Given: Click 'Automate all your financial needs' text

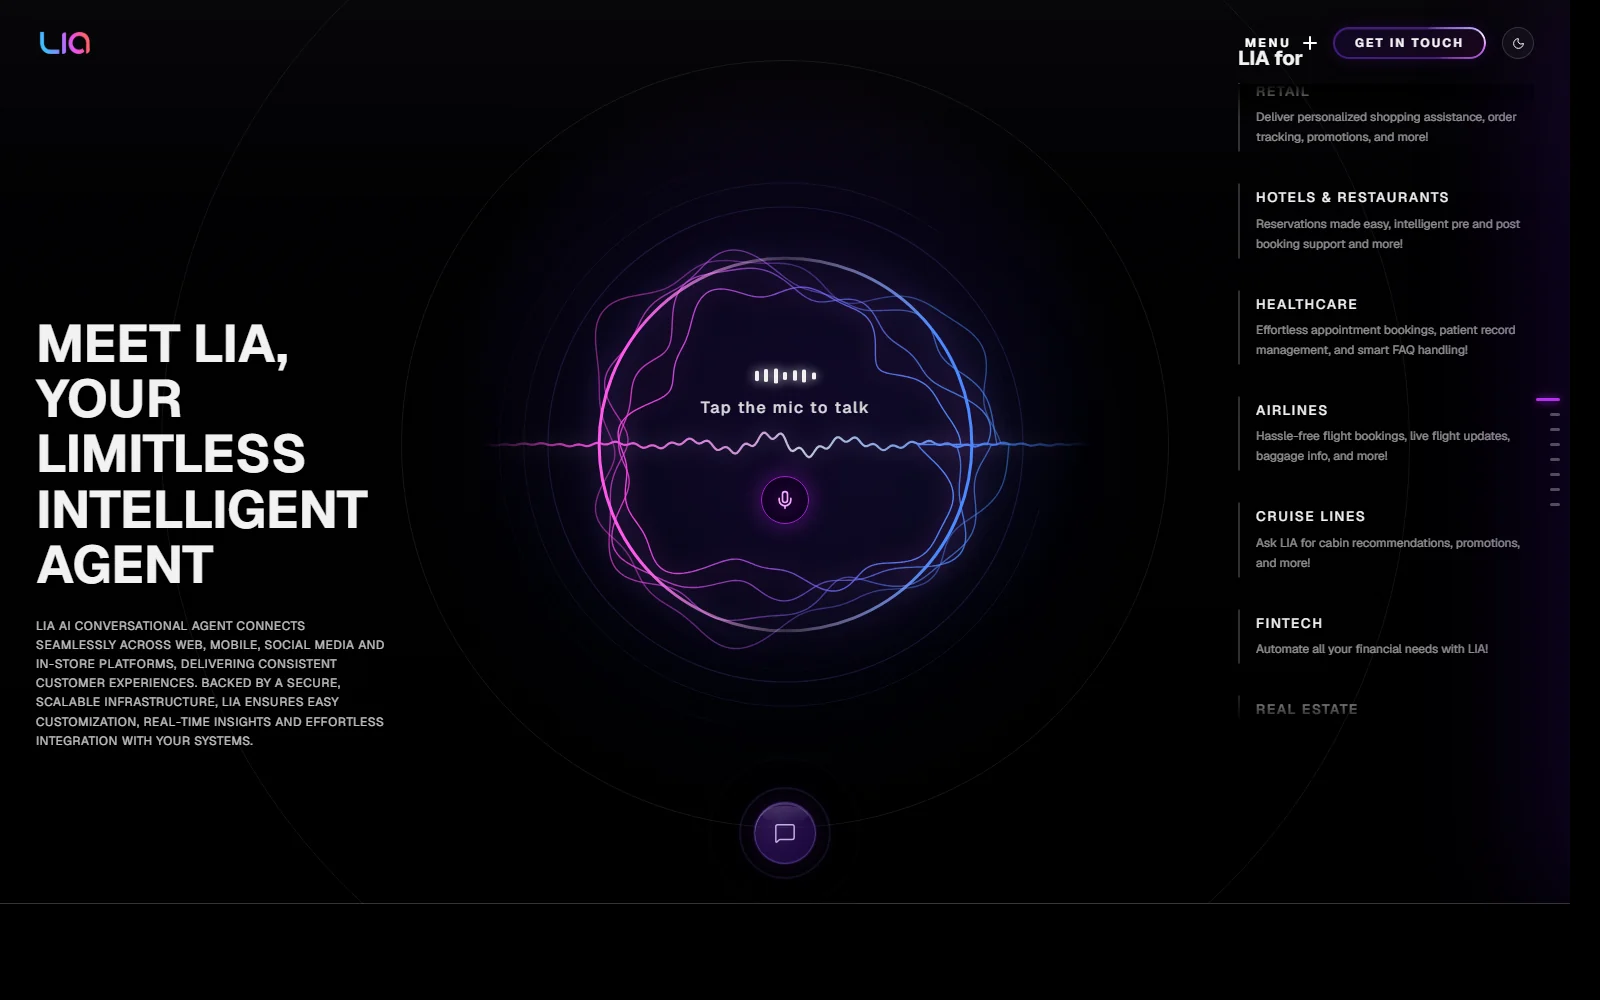Looking at the screenshot, I should point(1372,649).
